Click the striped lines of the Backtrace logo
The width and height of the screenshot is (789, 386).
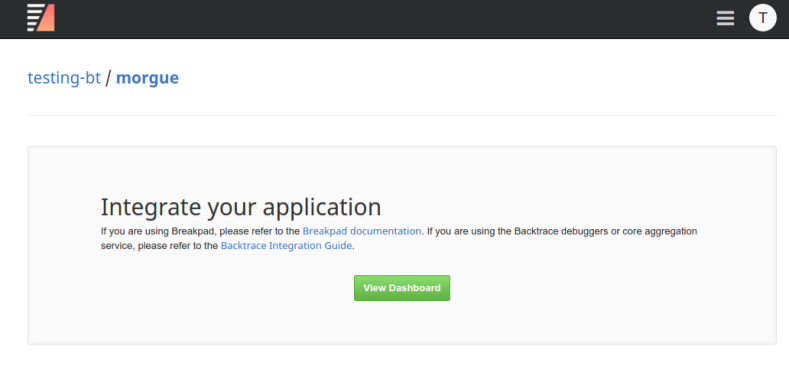(x=34, y=17)
